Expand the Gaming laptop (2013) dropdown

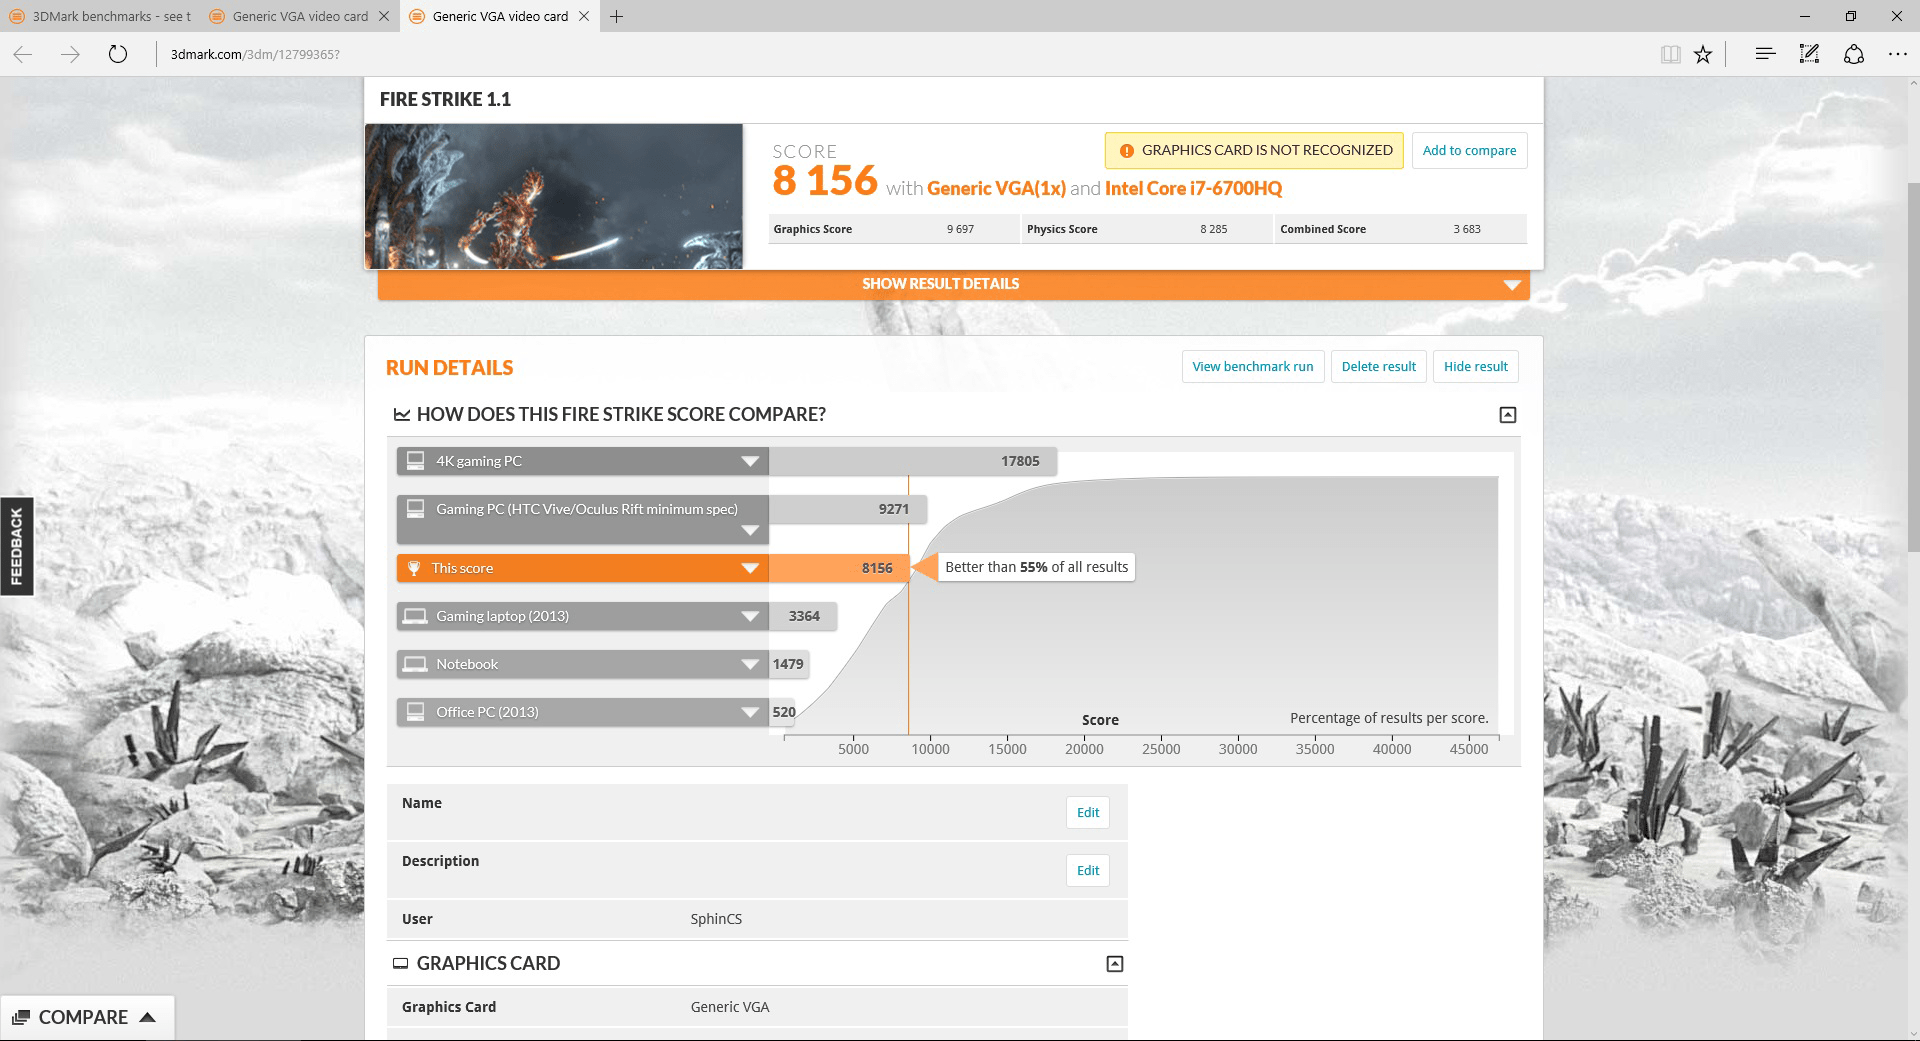[x=750, y=616]
